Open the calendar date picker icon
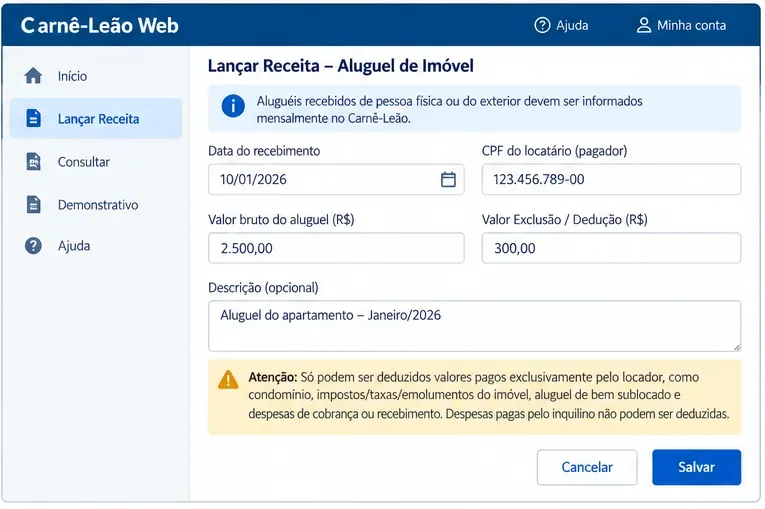Image resolution: width=765 pixels, height=509 pixels. point(448,179)
